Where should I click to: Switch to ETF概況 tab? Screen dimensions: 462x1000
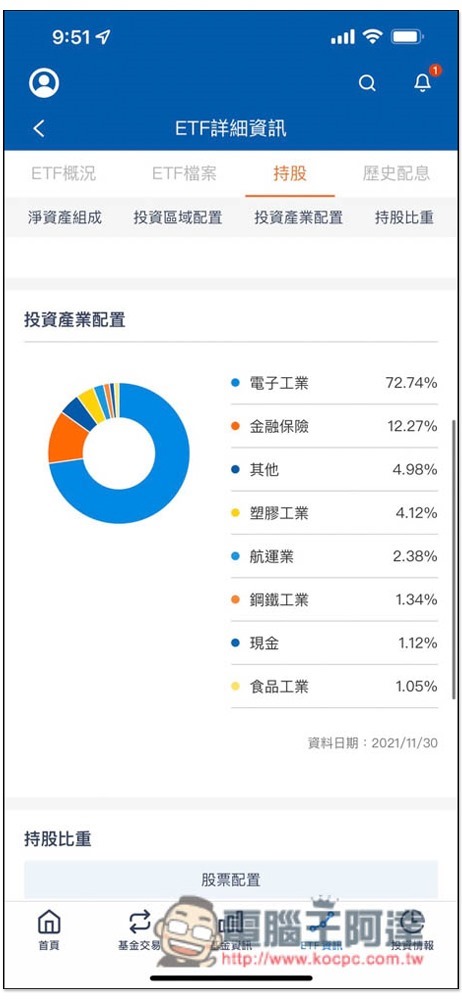coord(64,173)
